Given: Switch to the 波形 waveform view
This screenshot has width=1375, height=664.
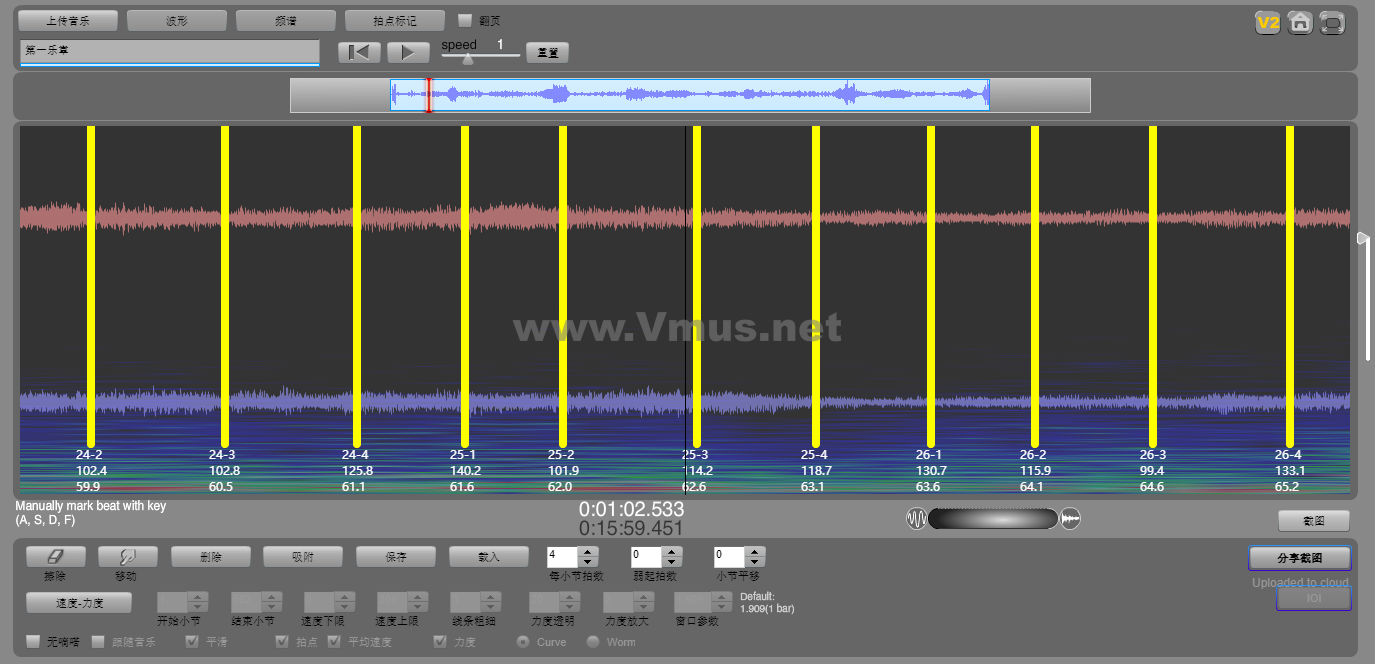Looking at the screenshot, I should pyautogui.click(x=177, y=21).
